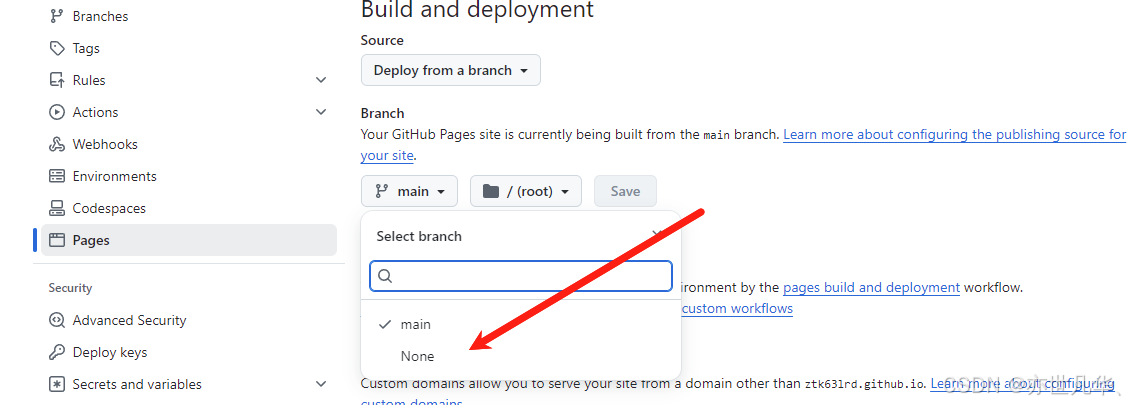Click the Actions play icon
This screenshot has height=405, width=1139.
coord(57,112)
